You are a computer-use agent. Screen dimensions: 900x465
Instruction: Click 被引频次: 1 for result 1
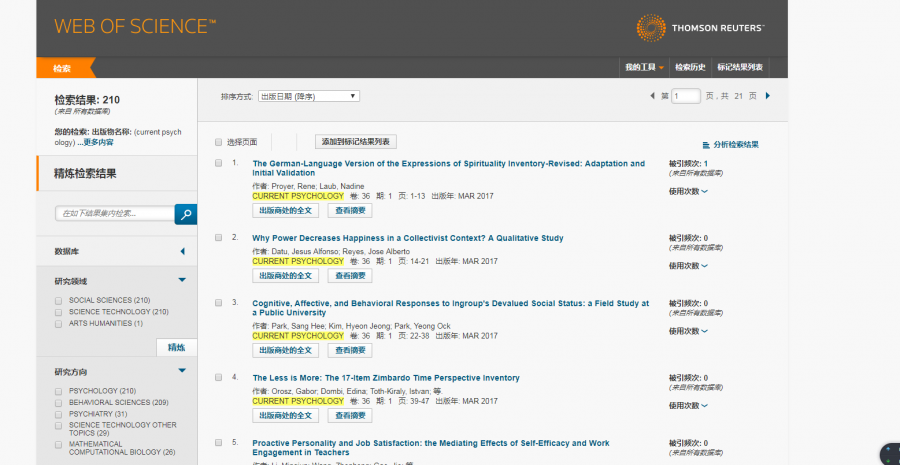click(x=688, y=164)
